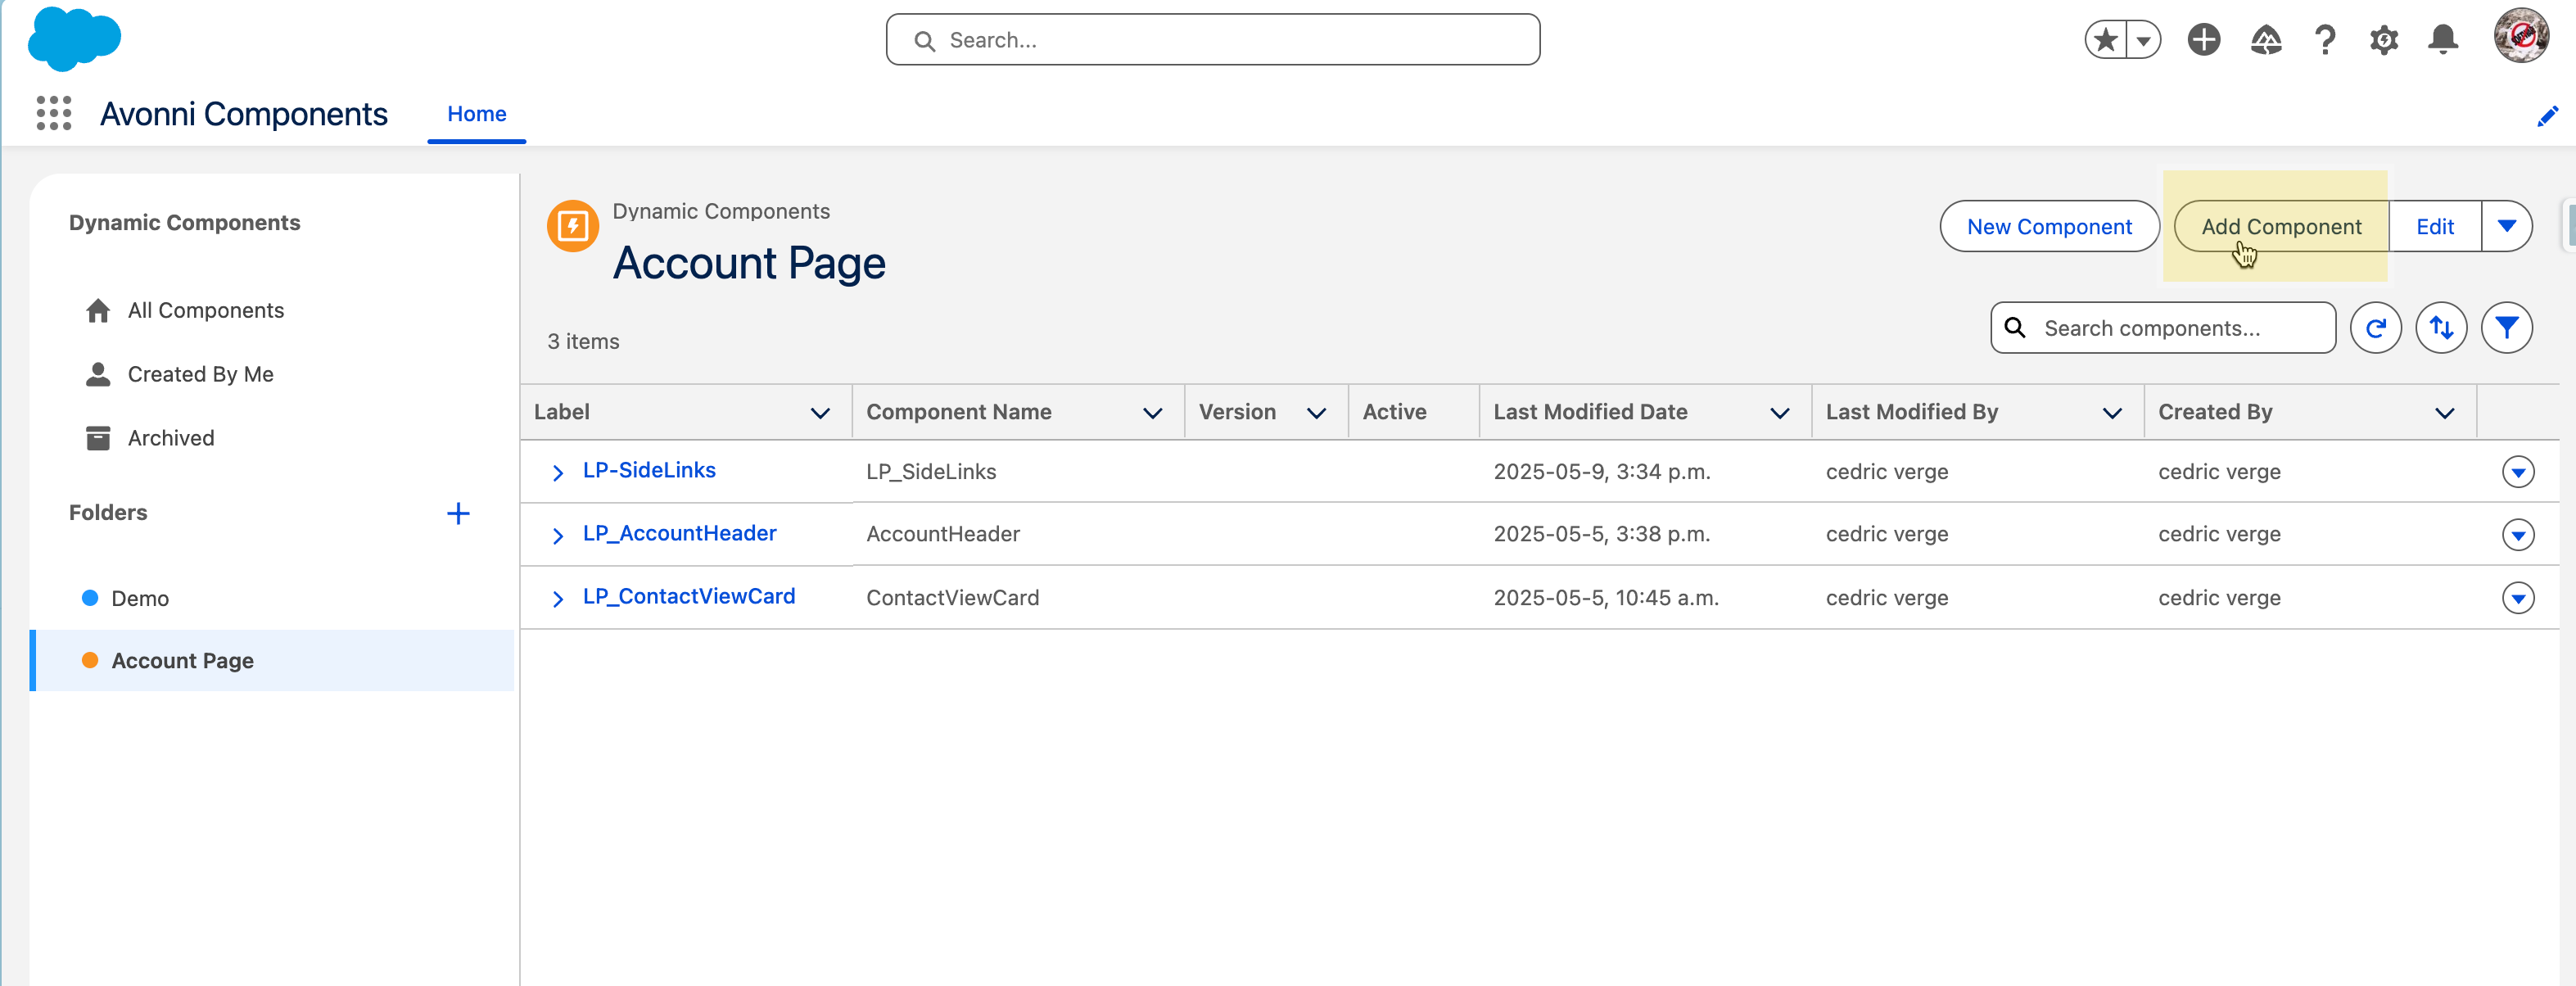Image resolution: width=2576 pixels, height=986 pixels.
Task: Click the global create plus icon
Action: (2203, 40)
